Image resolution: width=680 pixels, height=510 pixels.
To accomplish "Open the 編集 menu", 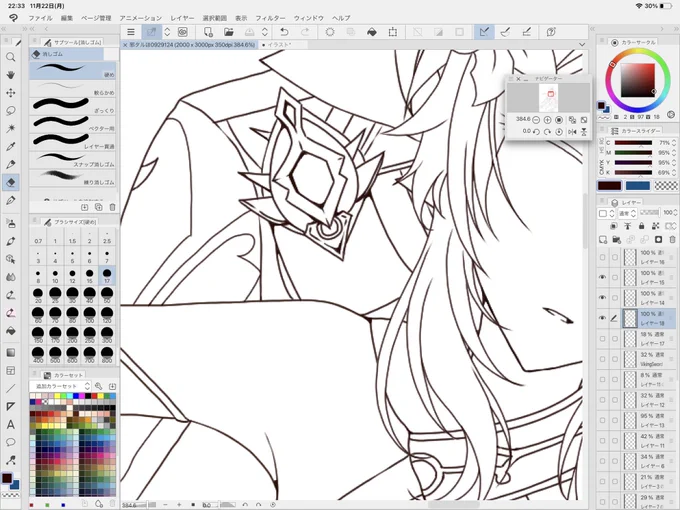I will tap(67, 18).
